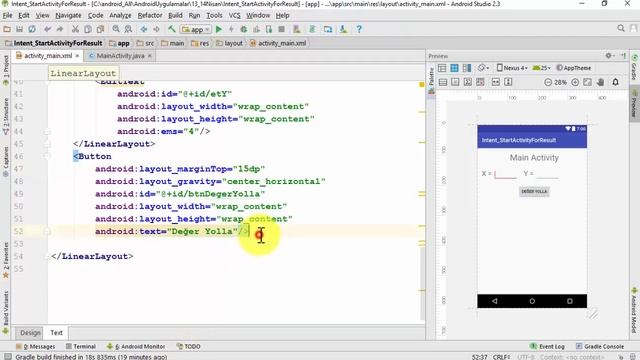Screen dimensions: 640x360
Task: Click the Debug app bug icon
Action: 244,29
